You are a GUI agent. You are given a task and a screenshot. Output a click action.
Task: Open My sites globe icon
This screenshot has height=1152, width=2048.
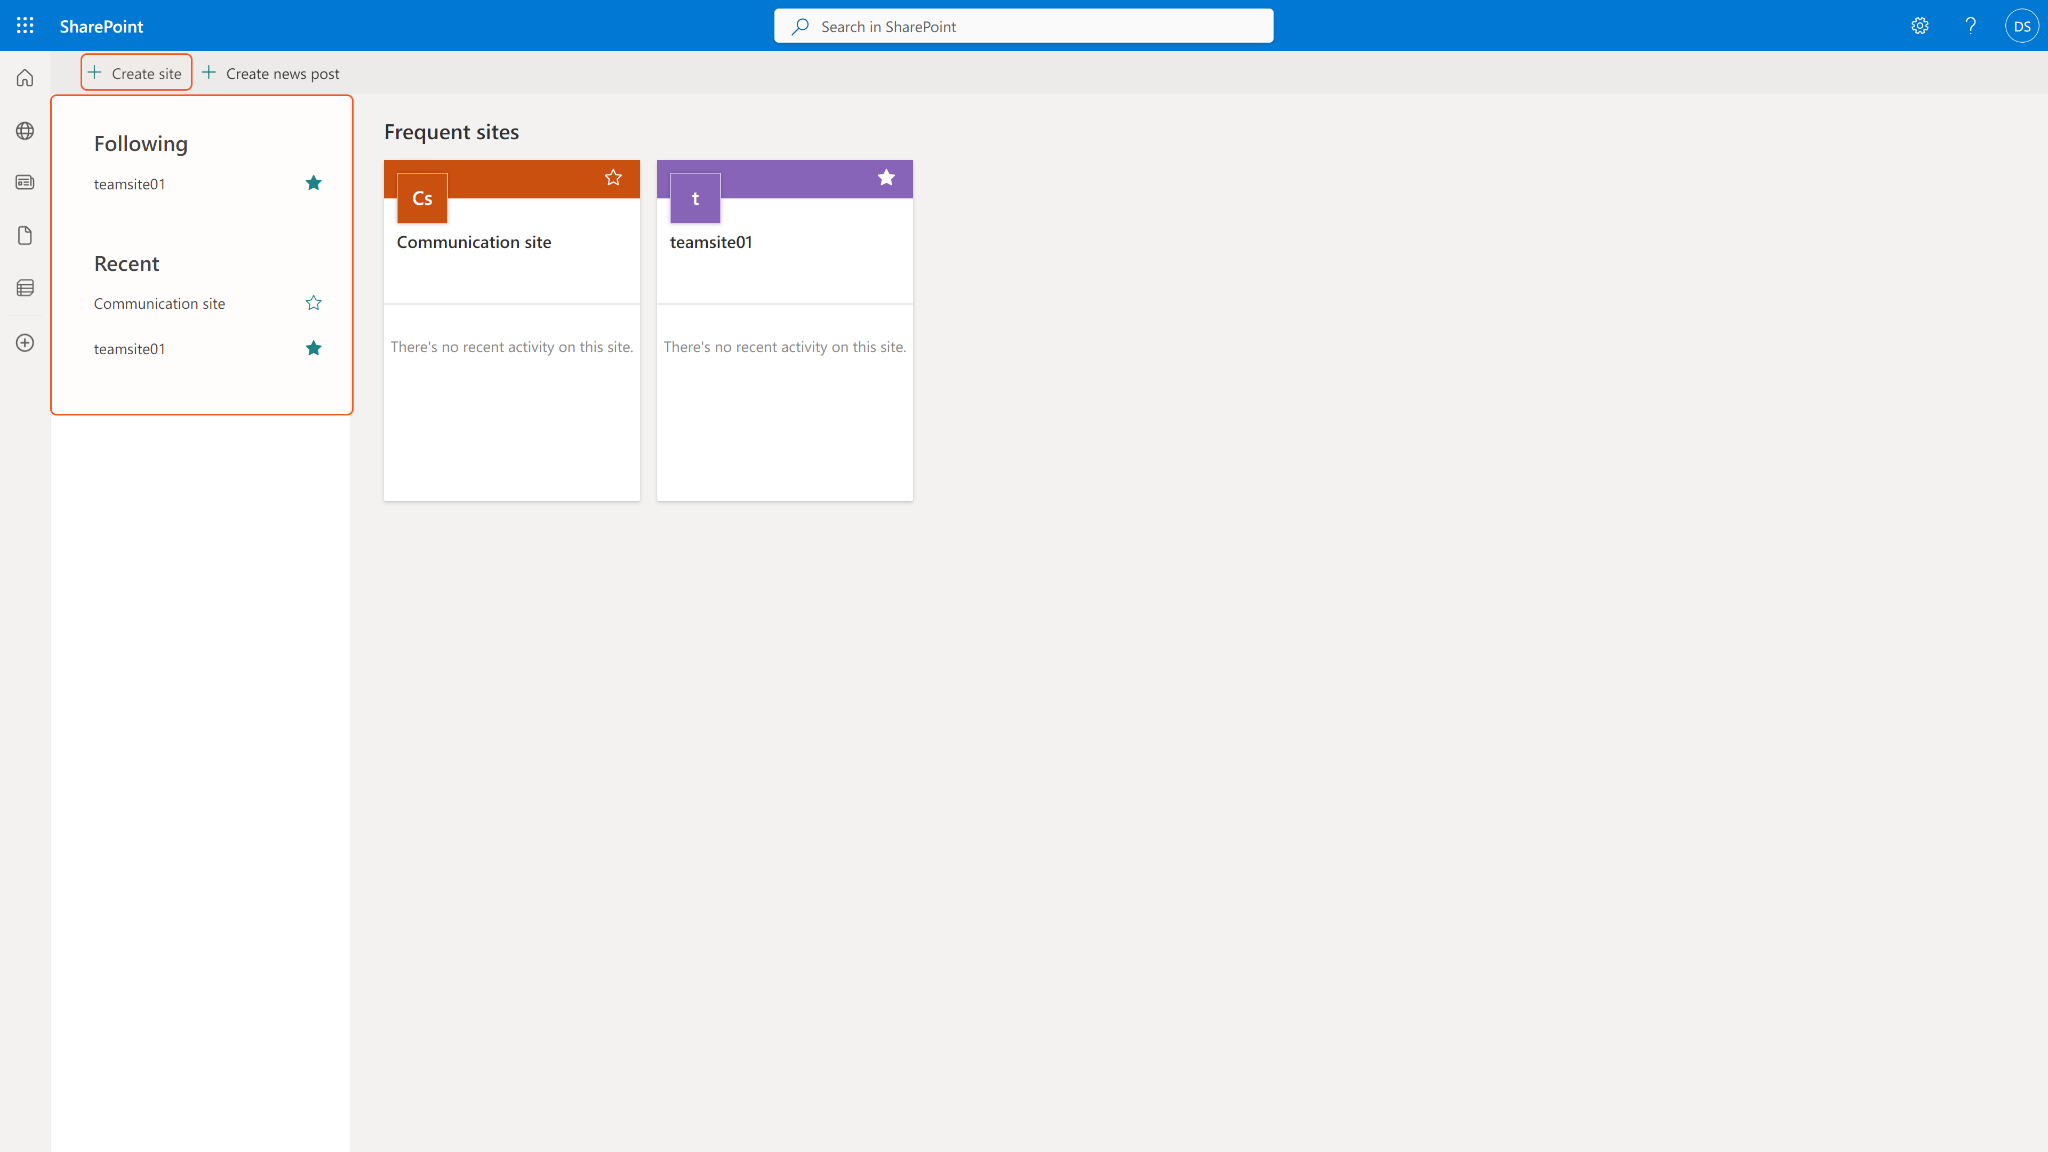tap(25, 131)
